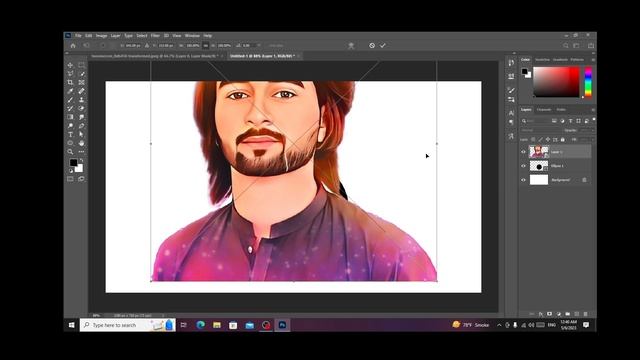The height and width of the screenshot is (360, 640).
Task: Select the Magic Wand selection tool
Action: click(x=82, y=74)
